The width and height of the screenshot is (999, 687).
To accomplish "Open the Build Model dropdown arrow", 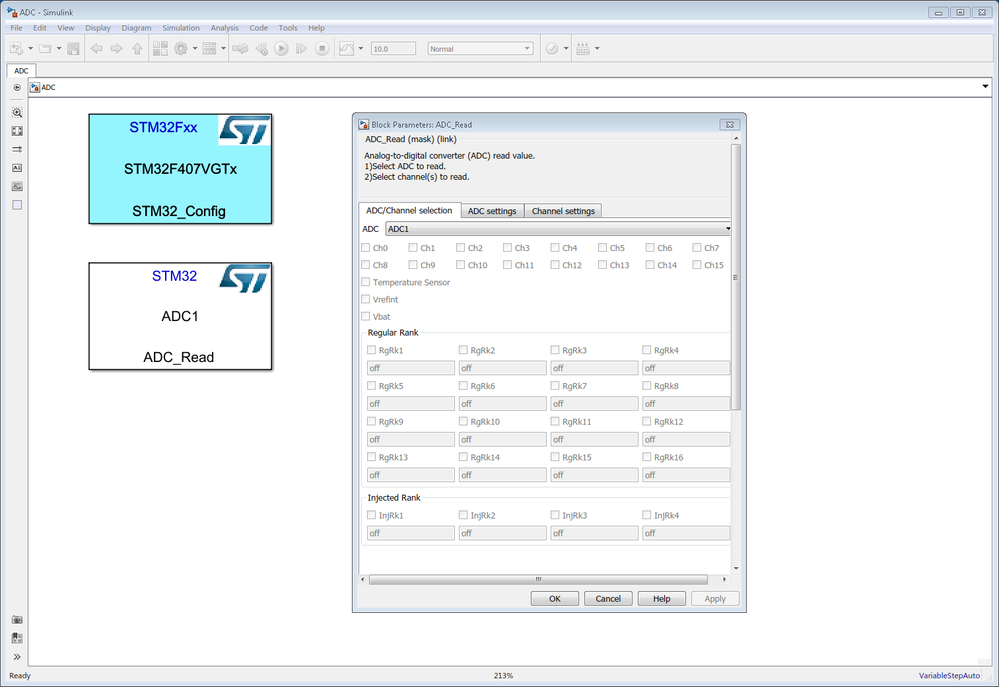I will (597, 48).
